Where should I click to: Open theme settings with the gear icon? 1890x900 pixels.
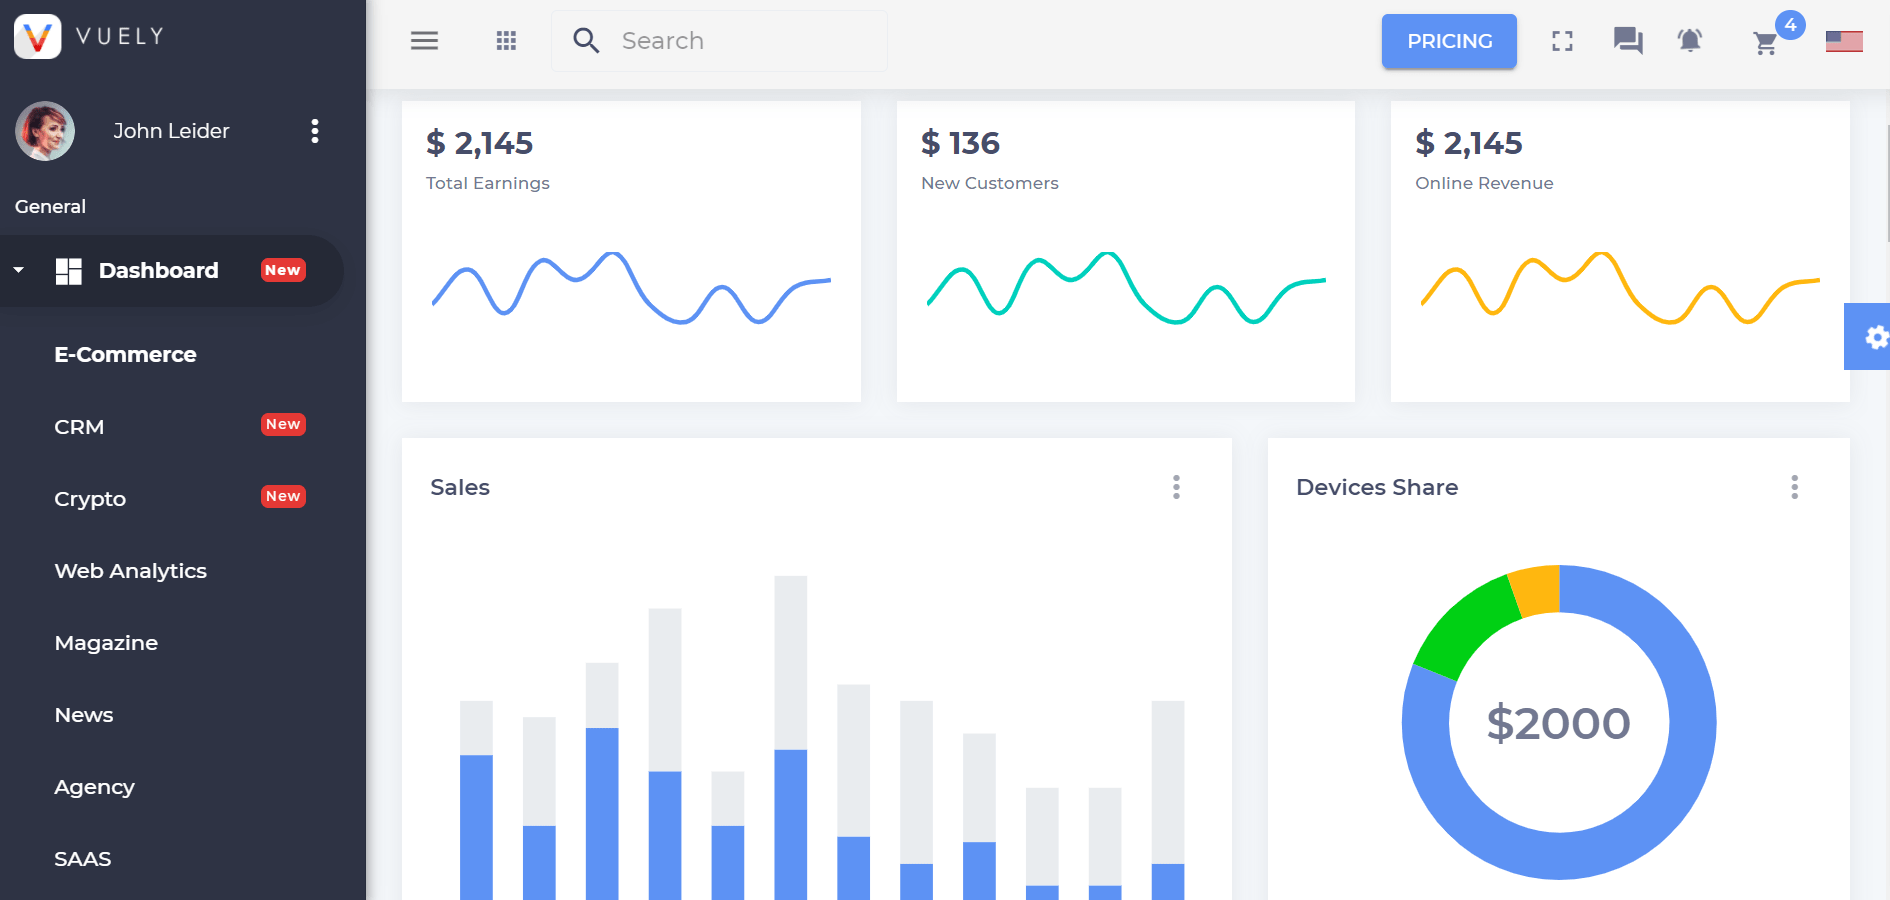[x=1876, y=337]
